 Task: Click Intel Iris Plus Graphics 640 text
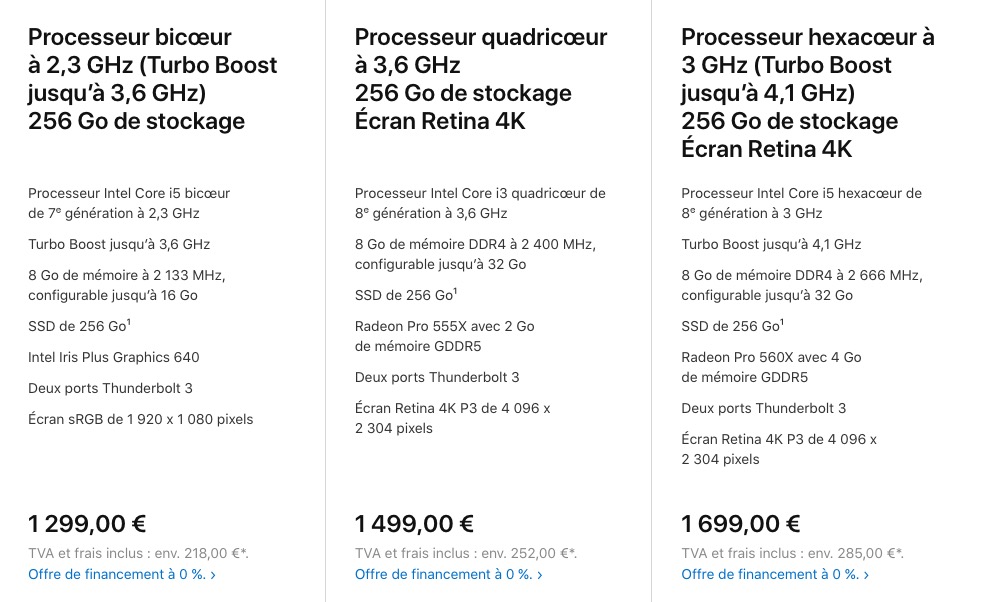(114, 357)
